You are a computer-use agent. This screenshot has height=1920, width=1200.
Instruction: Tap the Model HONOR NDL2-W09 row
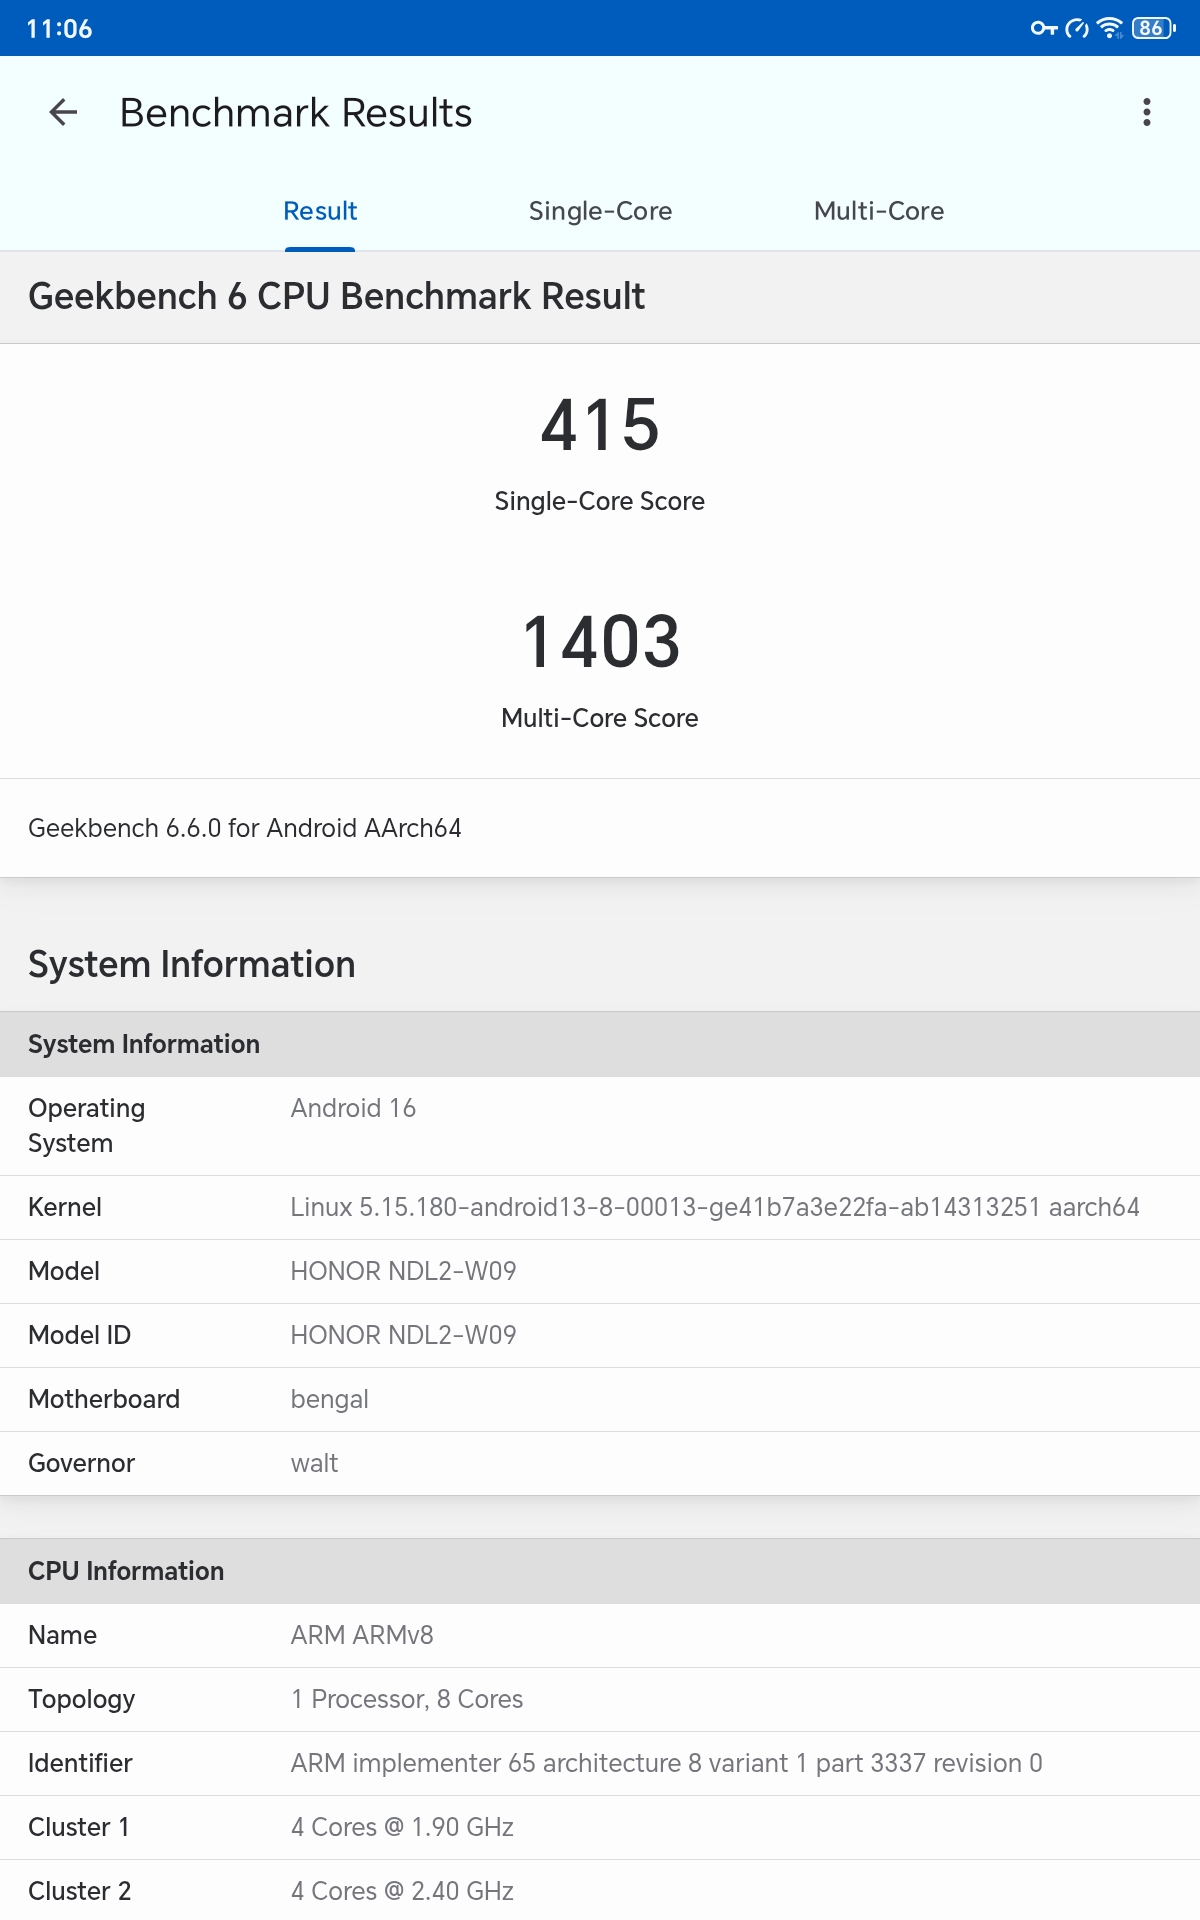[x=600, y=1271]
